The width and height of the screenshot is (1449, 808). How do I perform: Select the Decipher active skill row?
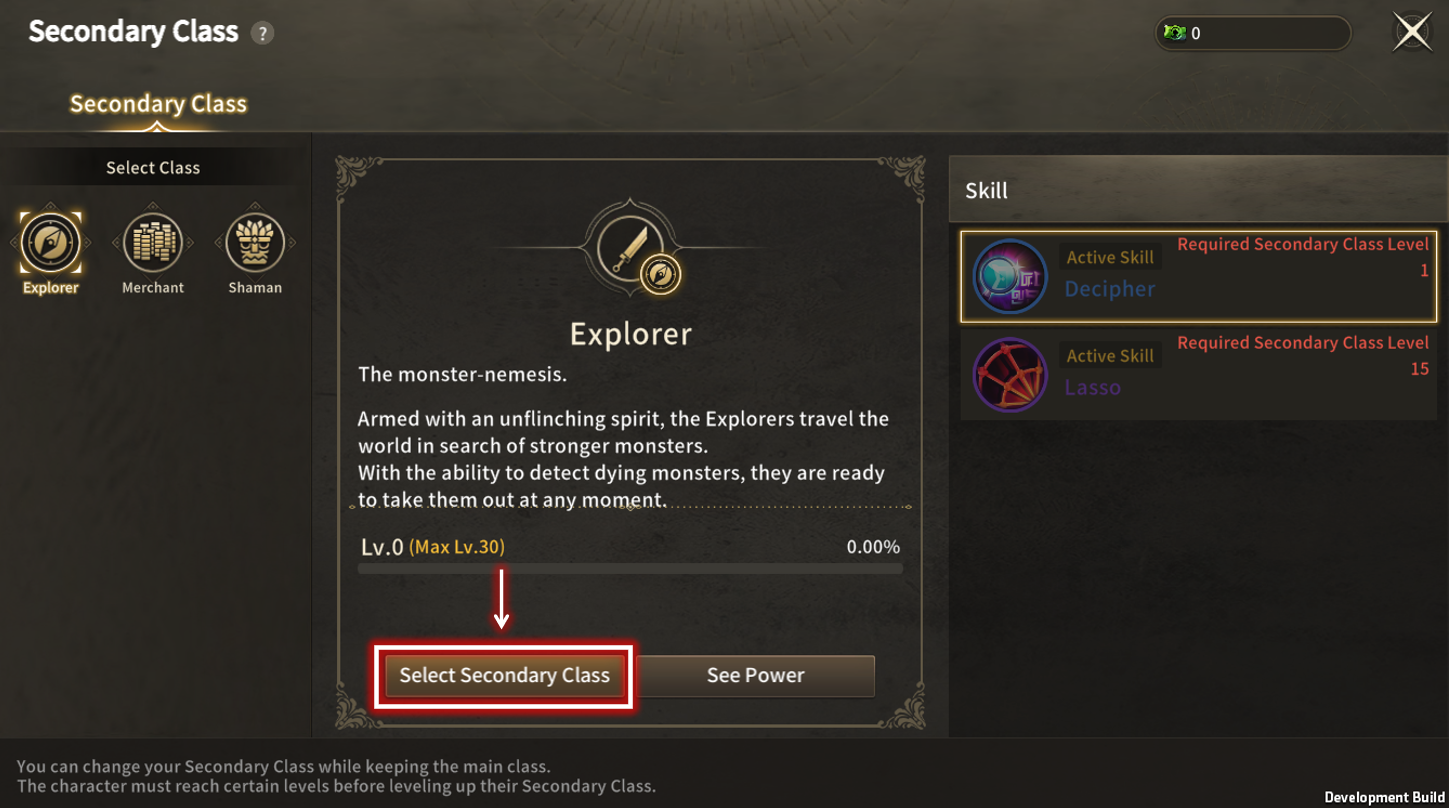tap(1199, 277)
